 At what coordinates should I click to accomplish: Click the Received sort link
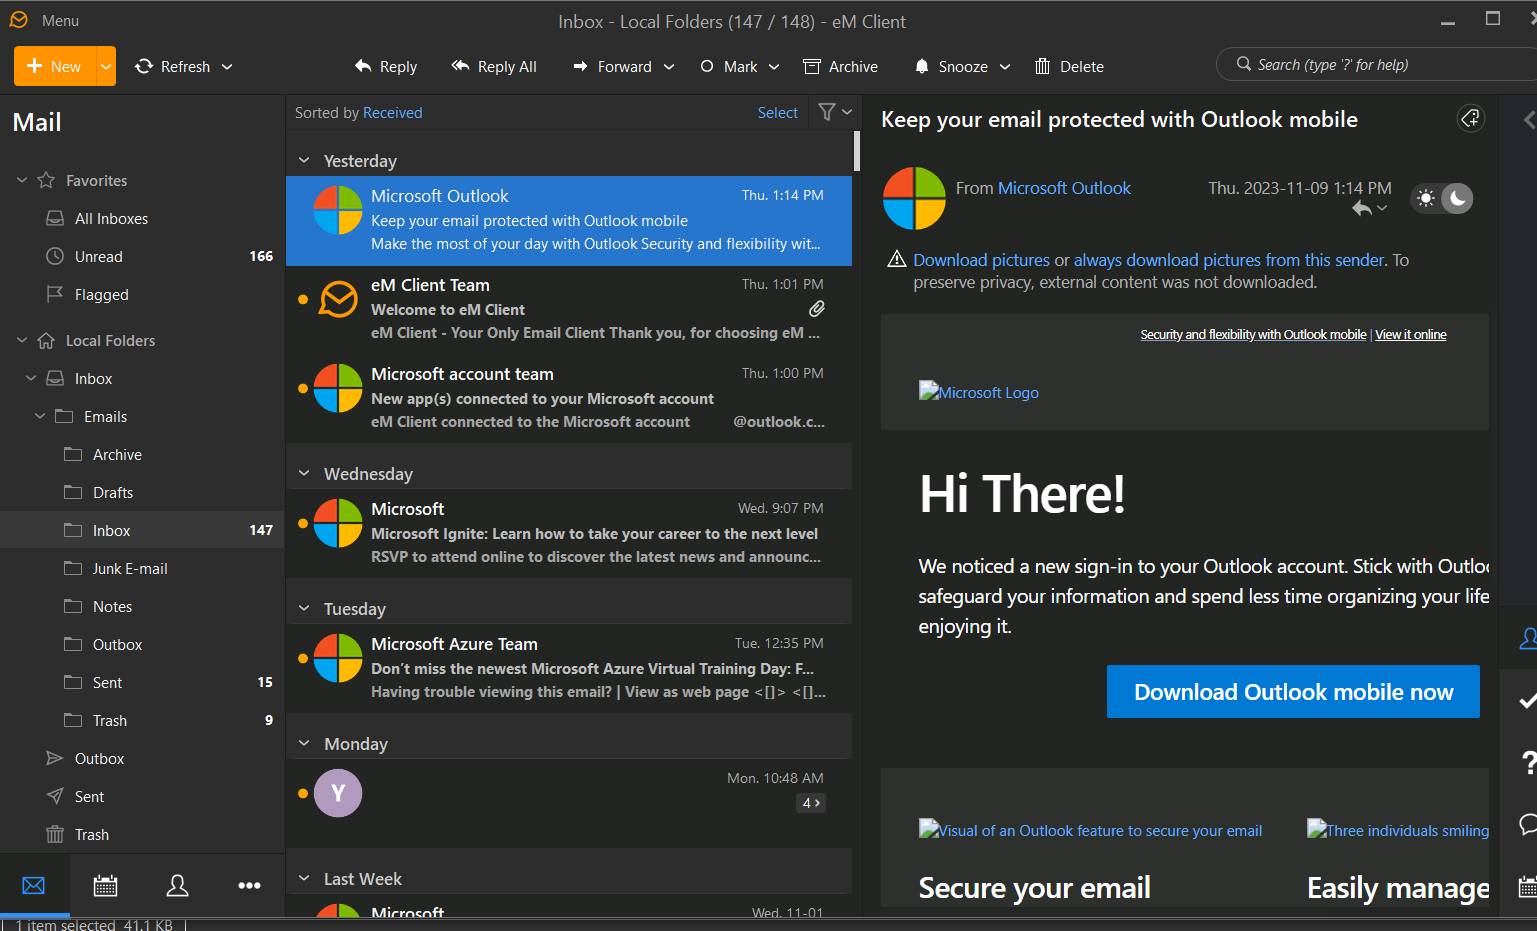tap(392, 112)
